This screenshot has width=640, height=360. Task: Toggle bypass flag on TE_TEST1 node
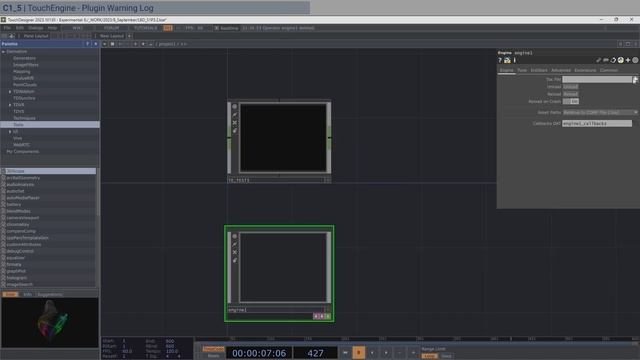235,122
